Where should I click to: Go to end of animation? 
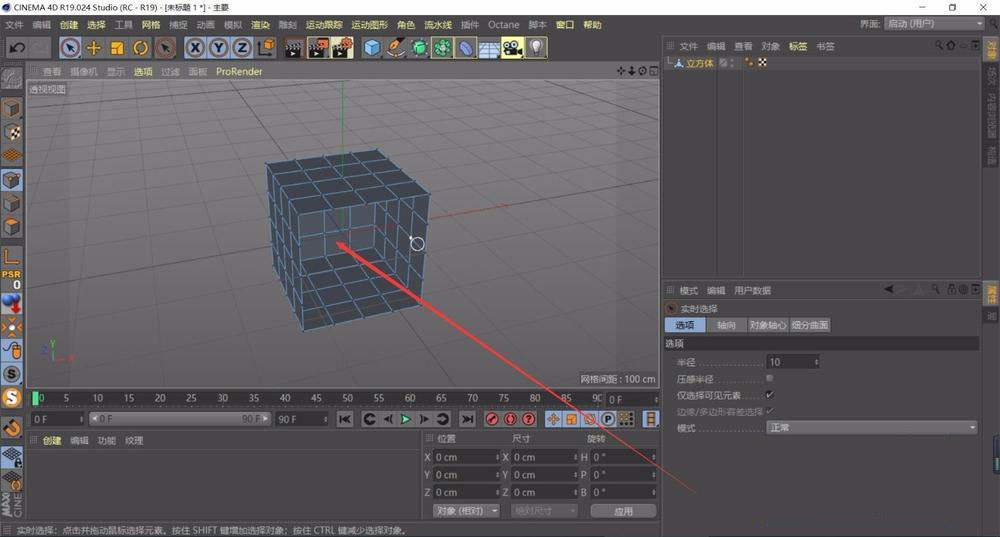point(467,419)
